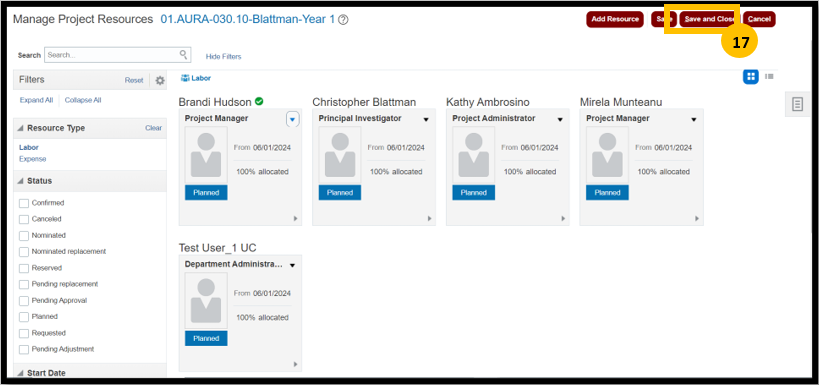Click Christopher Blattman's avatar image
819x385 pixels.
pos(340,155)
